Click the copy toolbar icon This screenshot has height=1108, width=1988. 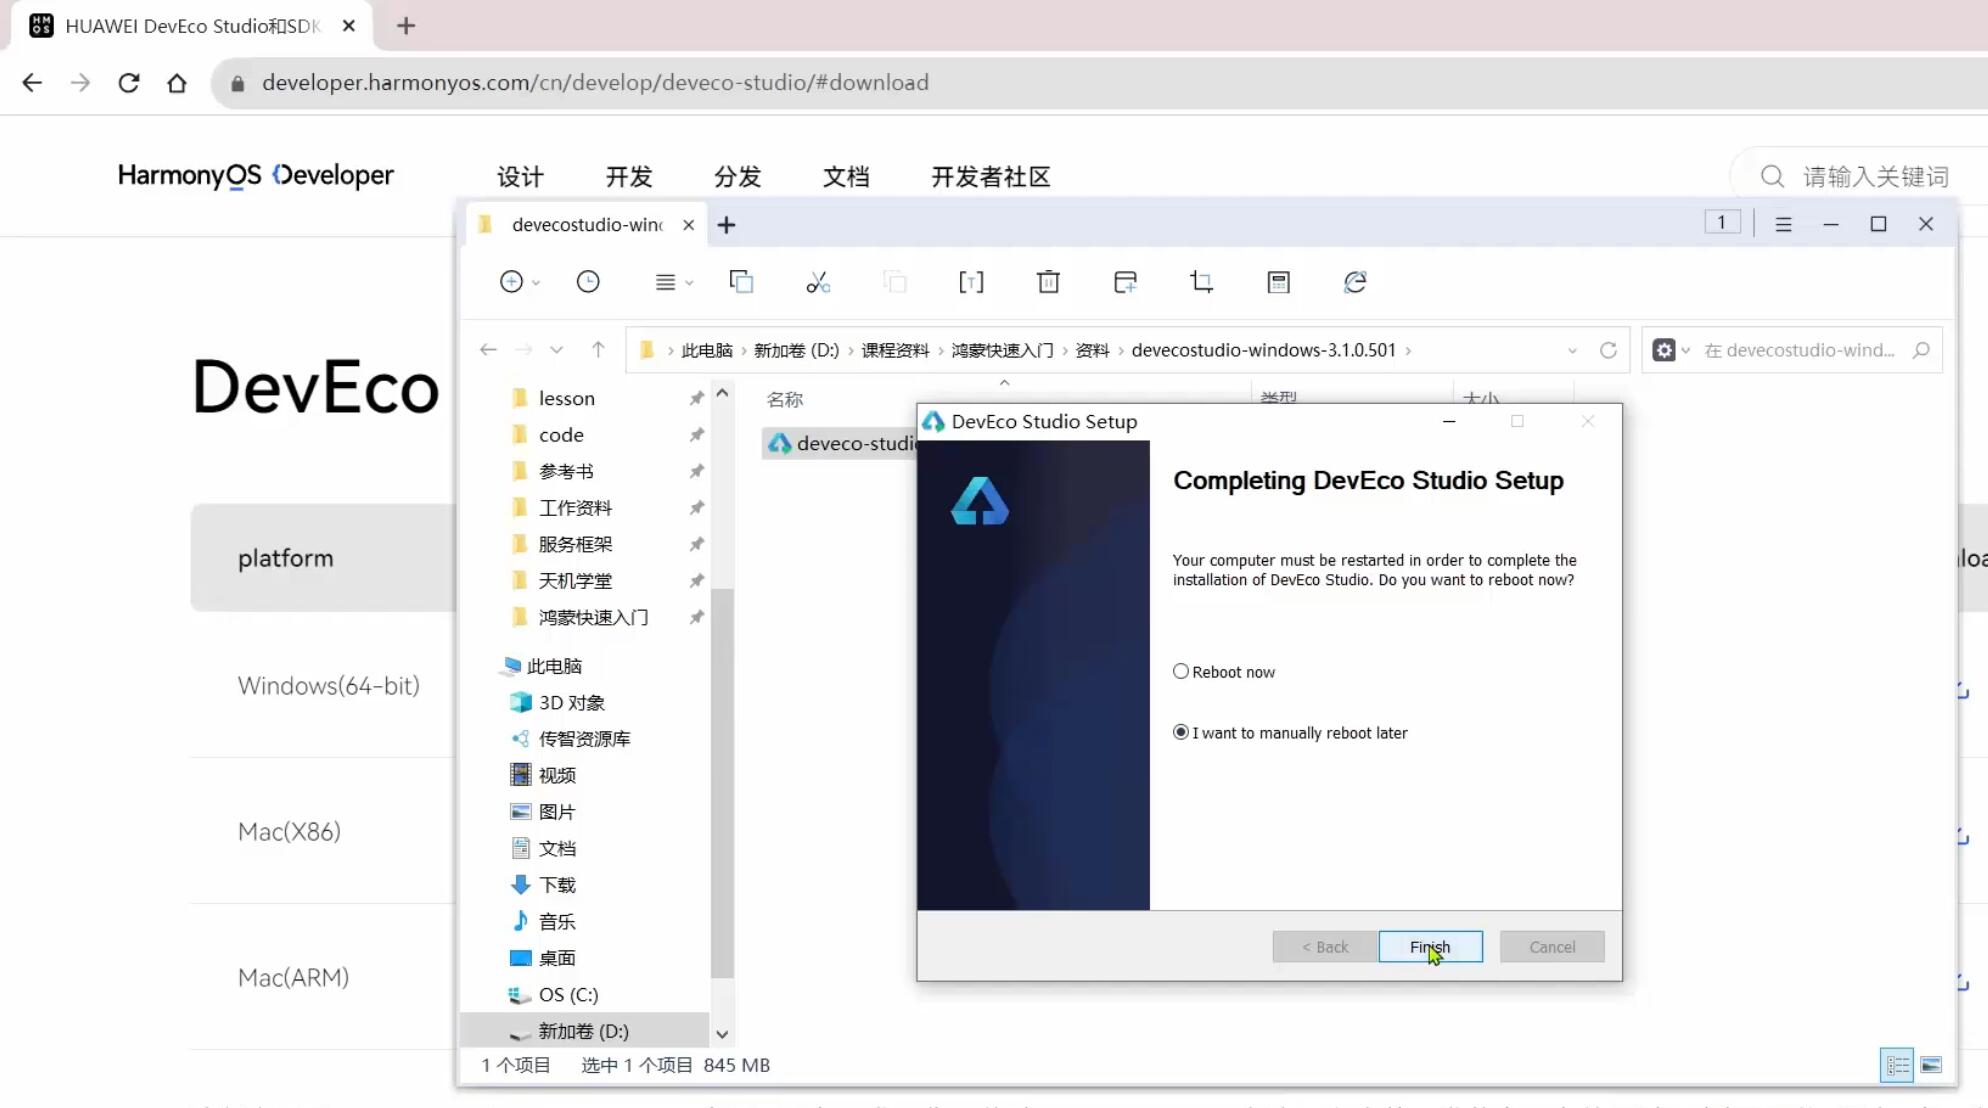[741, 282]
